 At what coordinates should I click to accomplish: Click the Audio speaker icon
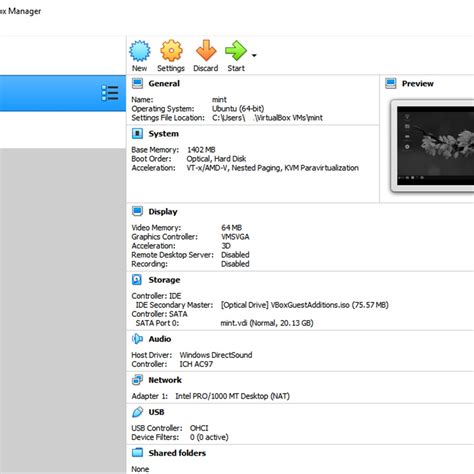point(137,339)
